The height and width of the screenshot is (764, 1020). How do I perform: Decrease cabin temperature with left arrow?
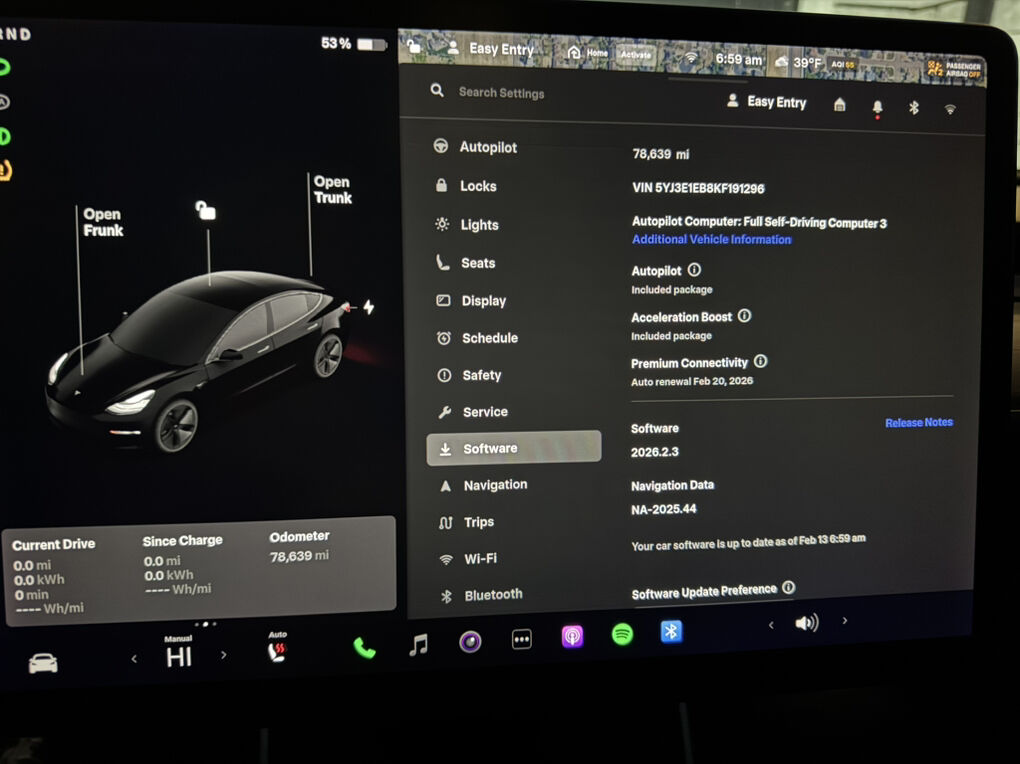tap(135, 658)
